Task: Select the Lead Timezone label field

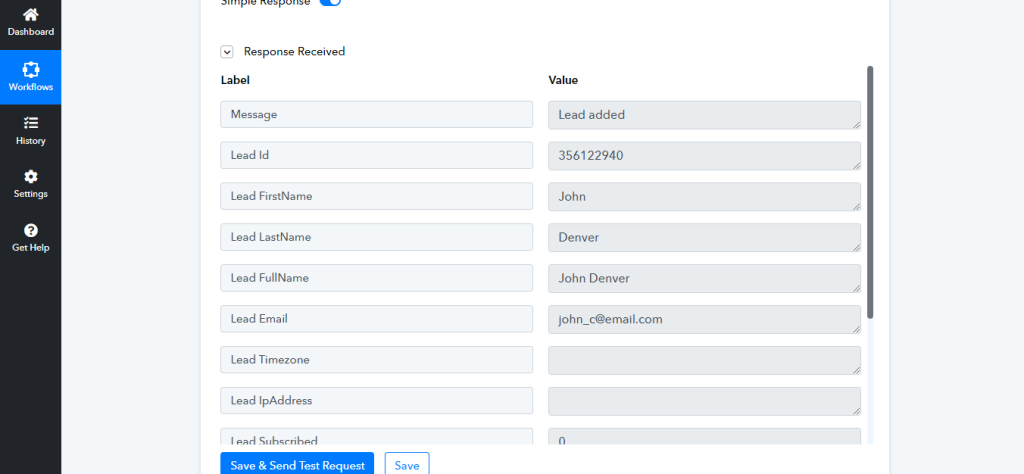Action: point(376,360)
